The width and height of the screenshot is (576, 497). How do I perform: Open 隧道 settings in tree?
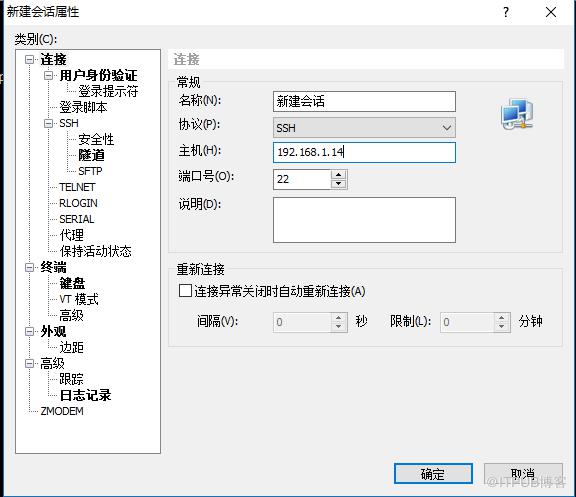pos(91,155)
